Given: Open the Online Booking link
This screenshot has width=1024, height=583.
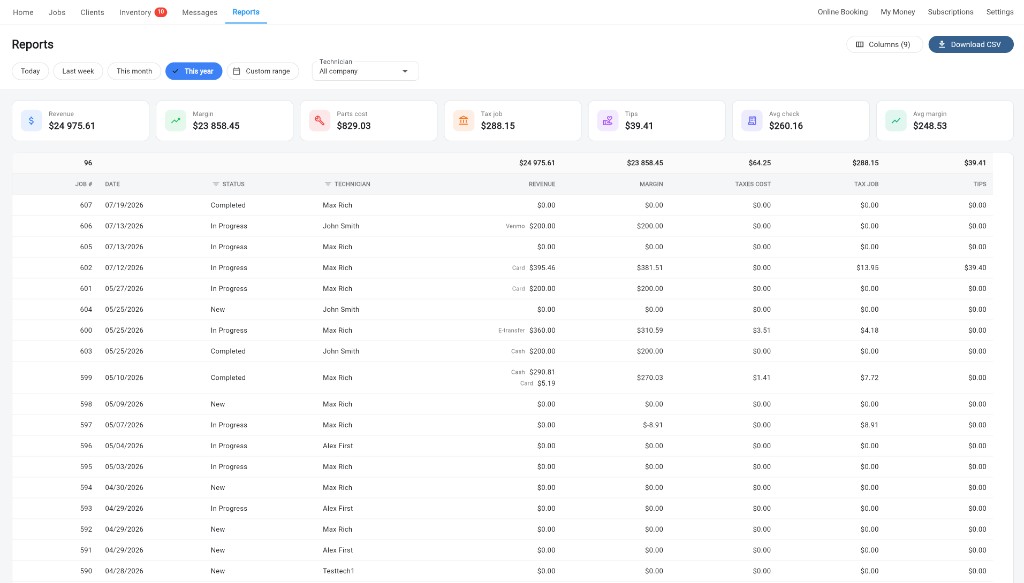Looking at the screenshot, I should pos(842,12).
